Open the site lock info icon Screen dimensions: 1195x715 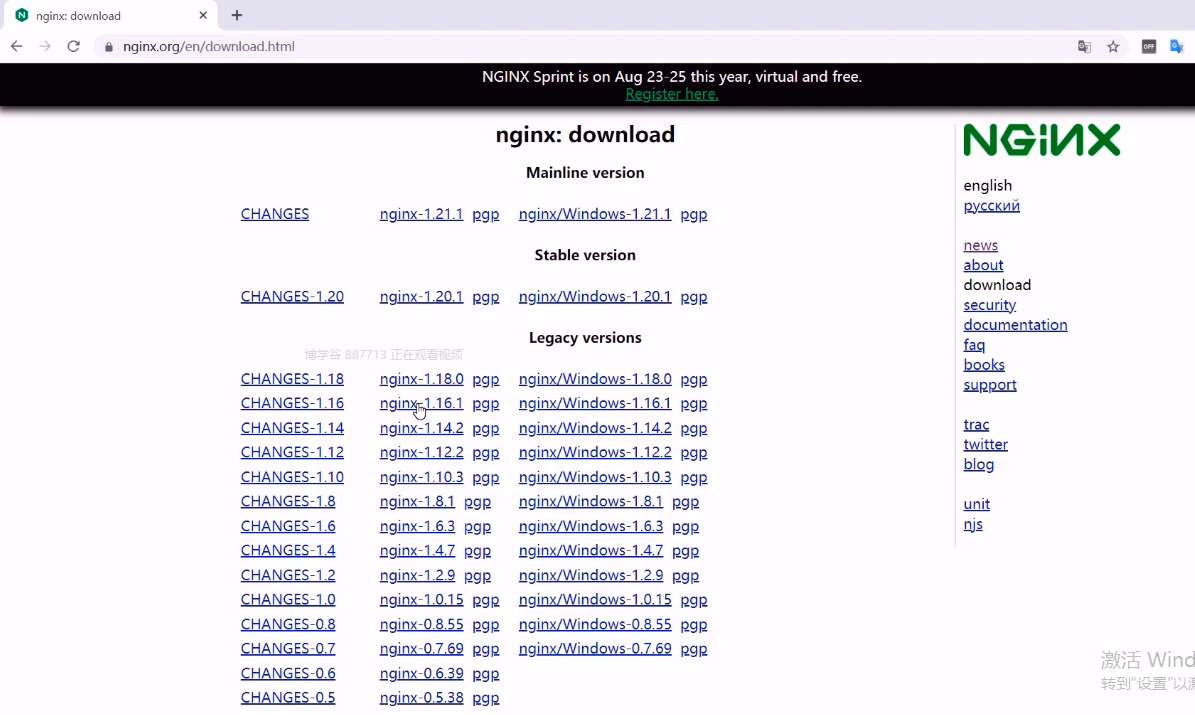[109, 46]
